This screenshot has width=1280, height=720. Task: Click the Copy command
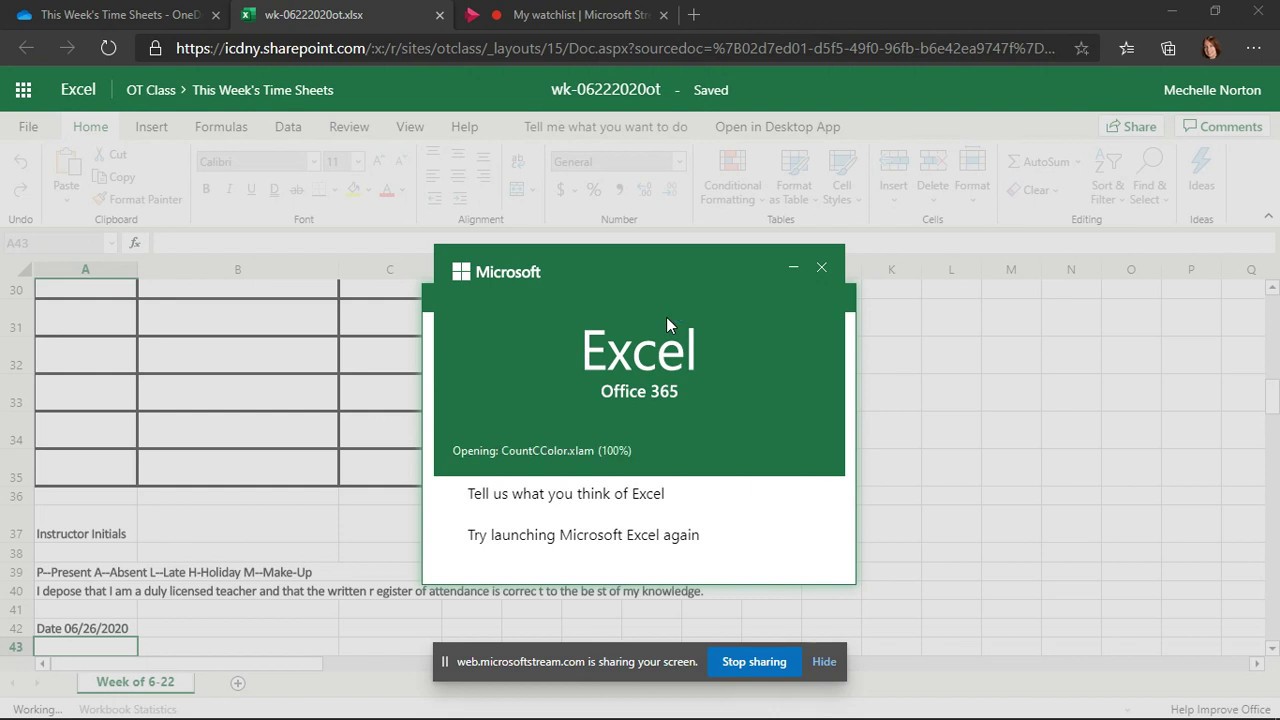coord(113,177)
